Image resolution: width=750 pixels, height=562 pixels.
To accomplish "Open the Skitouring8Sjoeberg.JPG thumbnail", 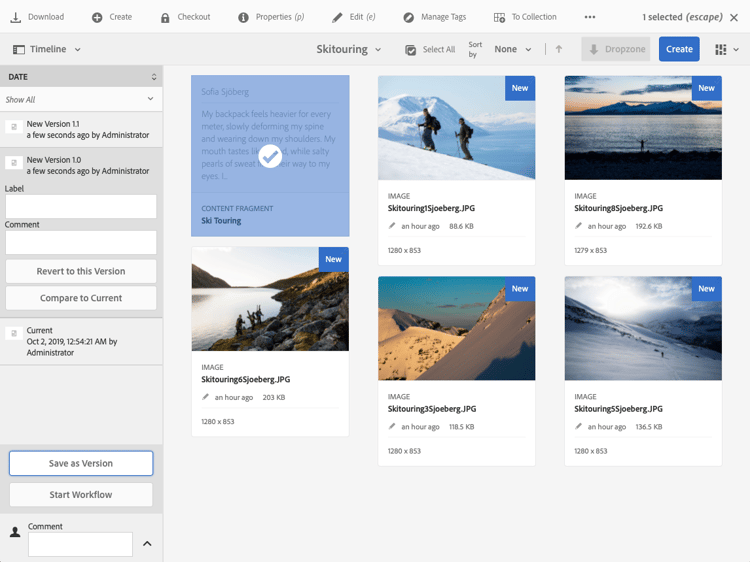I will click(x=643, y=128).
